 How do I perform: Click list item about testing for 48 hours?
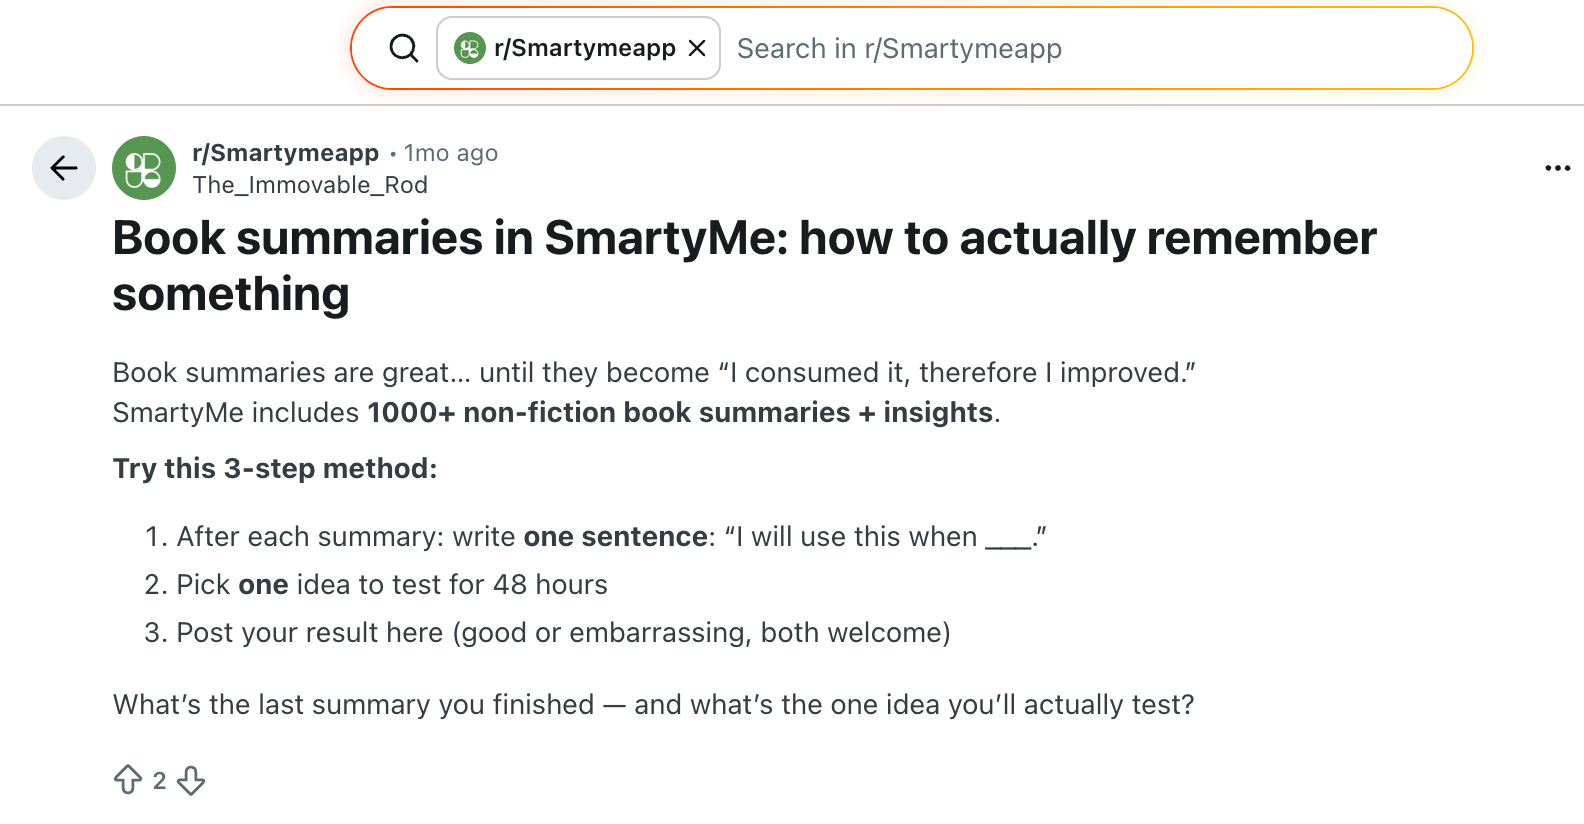[391, 585]
